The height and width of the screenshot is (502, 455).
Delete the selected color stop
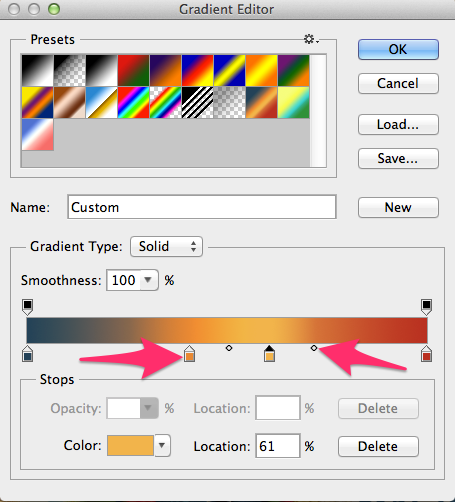[x=378, y=446]
